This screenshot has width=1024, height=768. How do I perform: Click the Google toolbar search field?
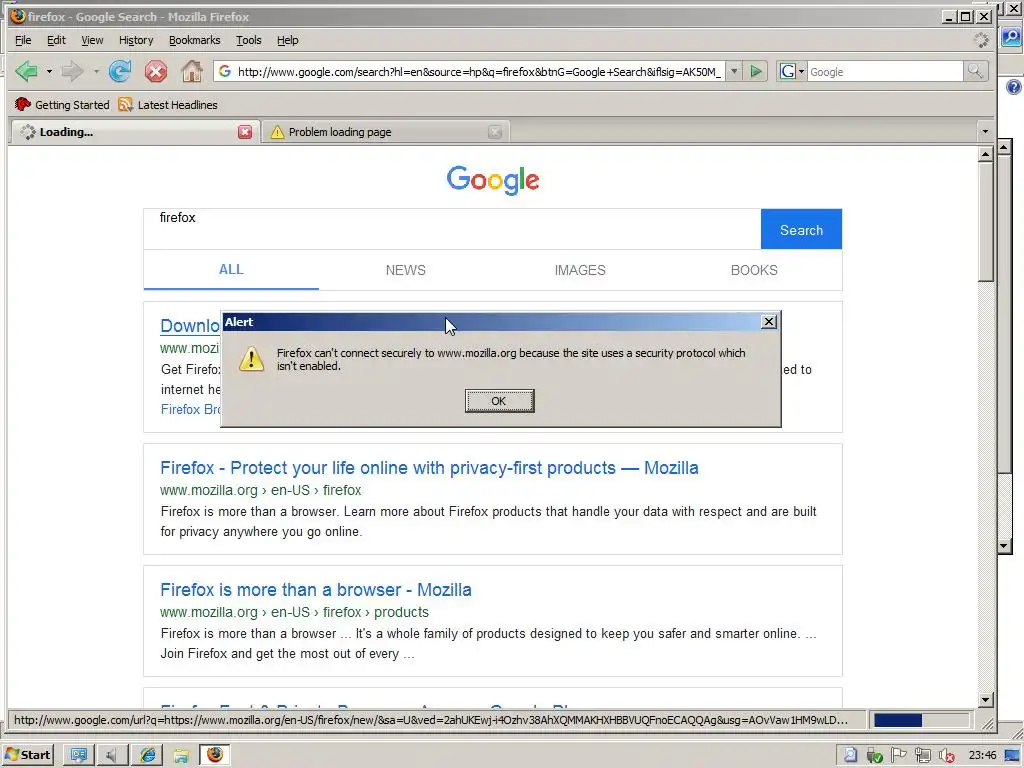(885, 71)
